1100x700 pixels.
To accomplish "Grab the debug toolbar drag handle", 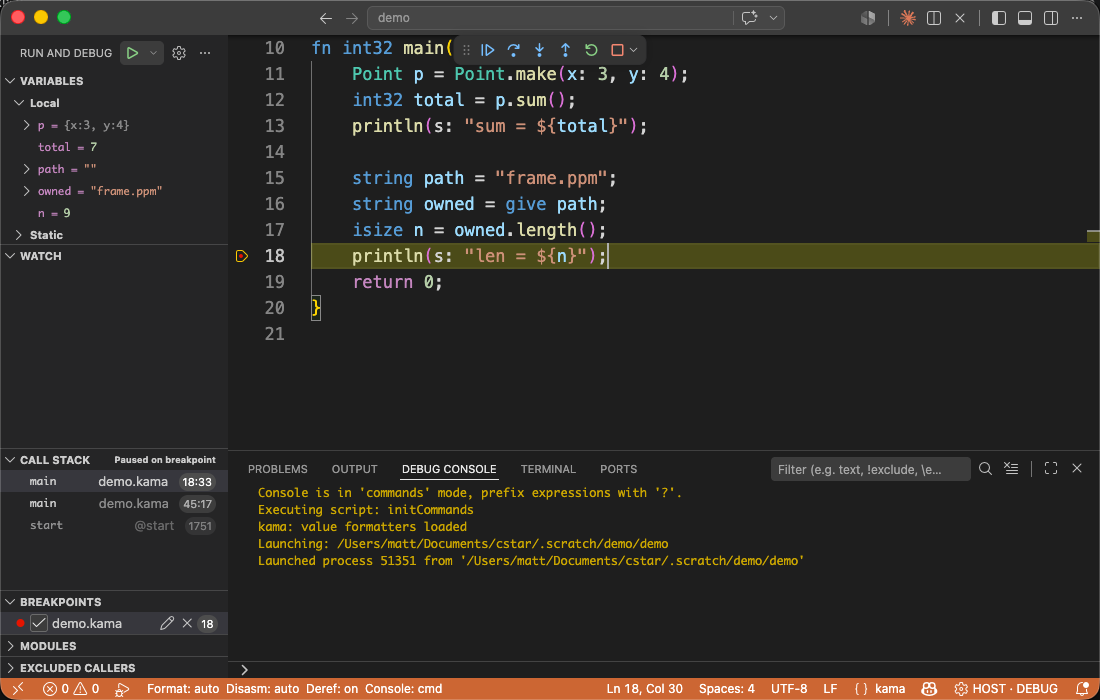I will 467,50.
